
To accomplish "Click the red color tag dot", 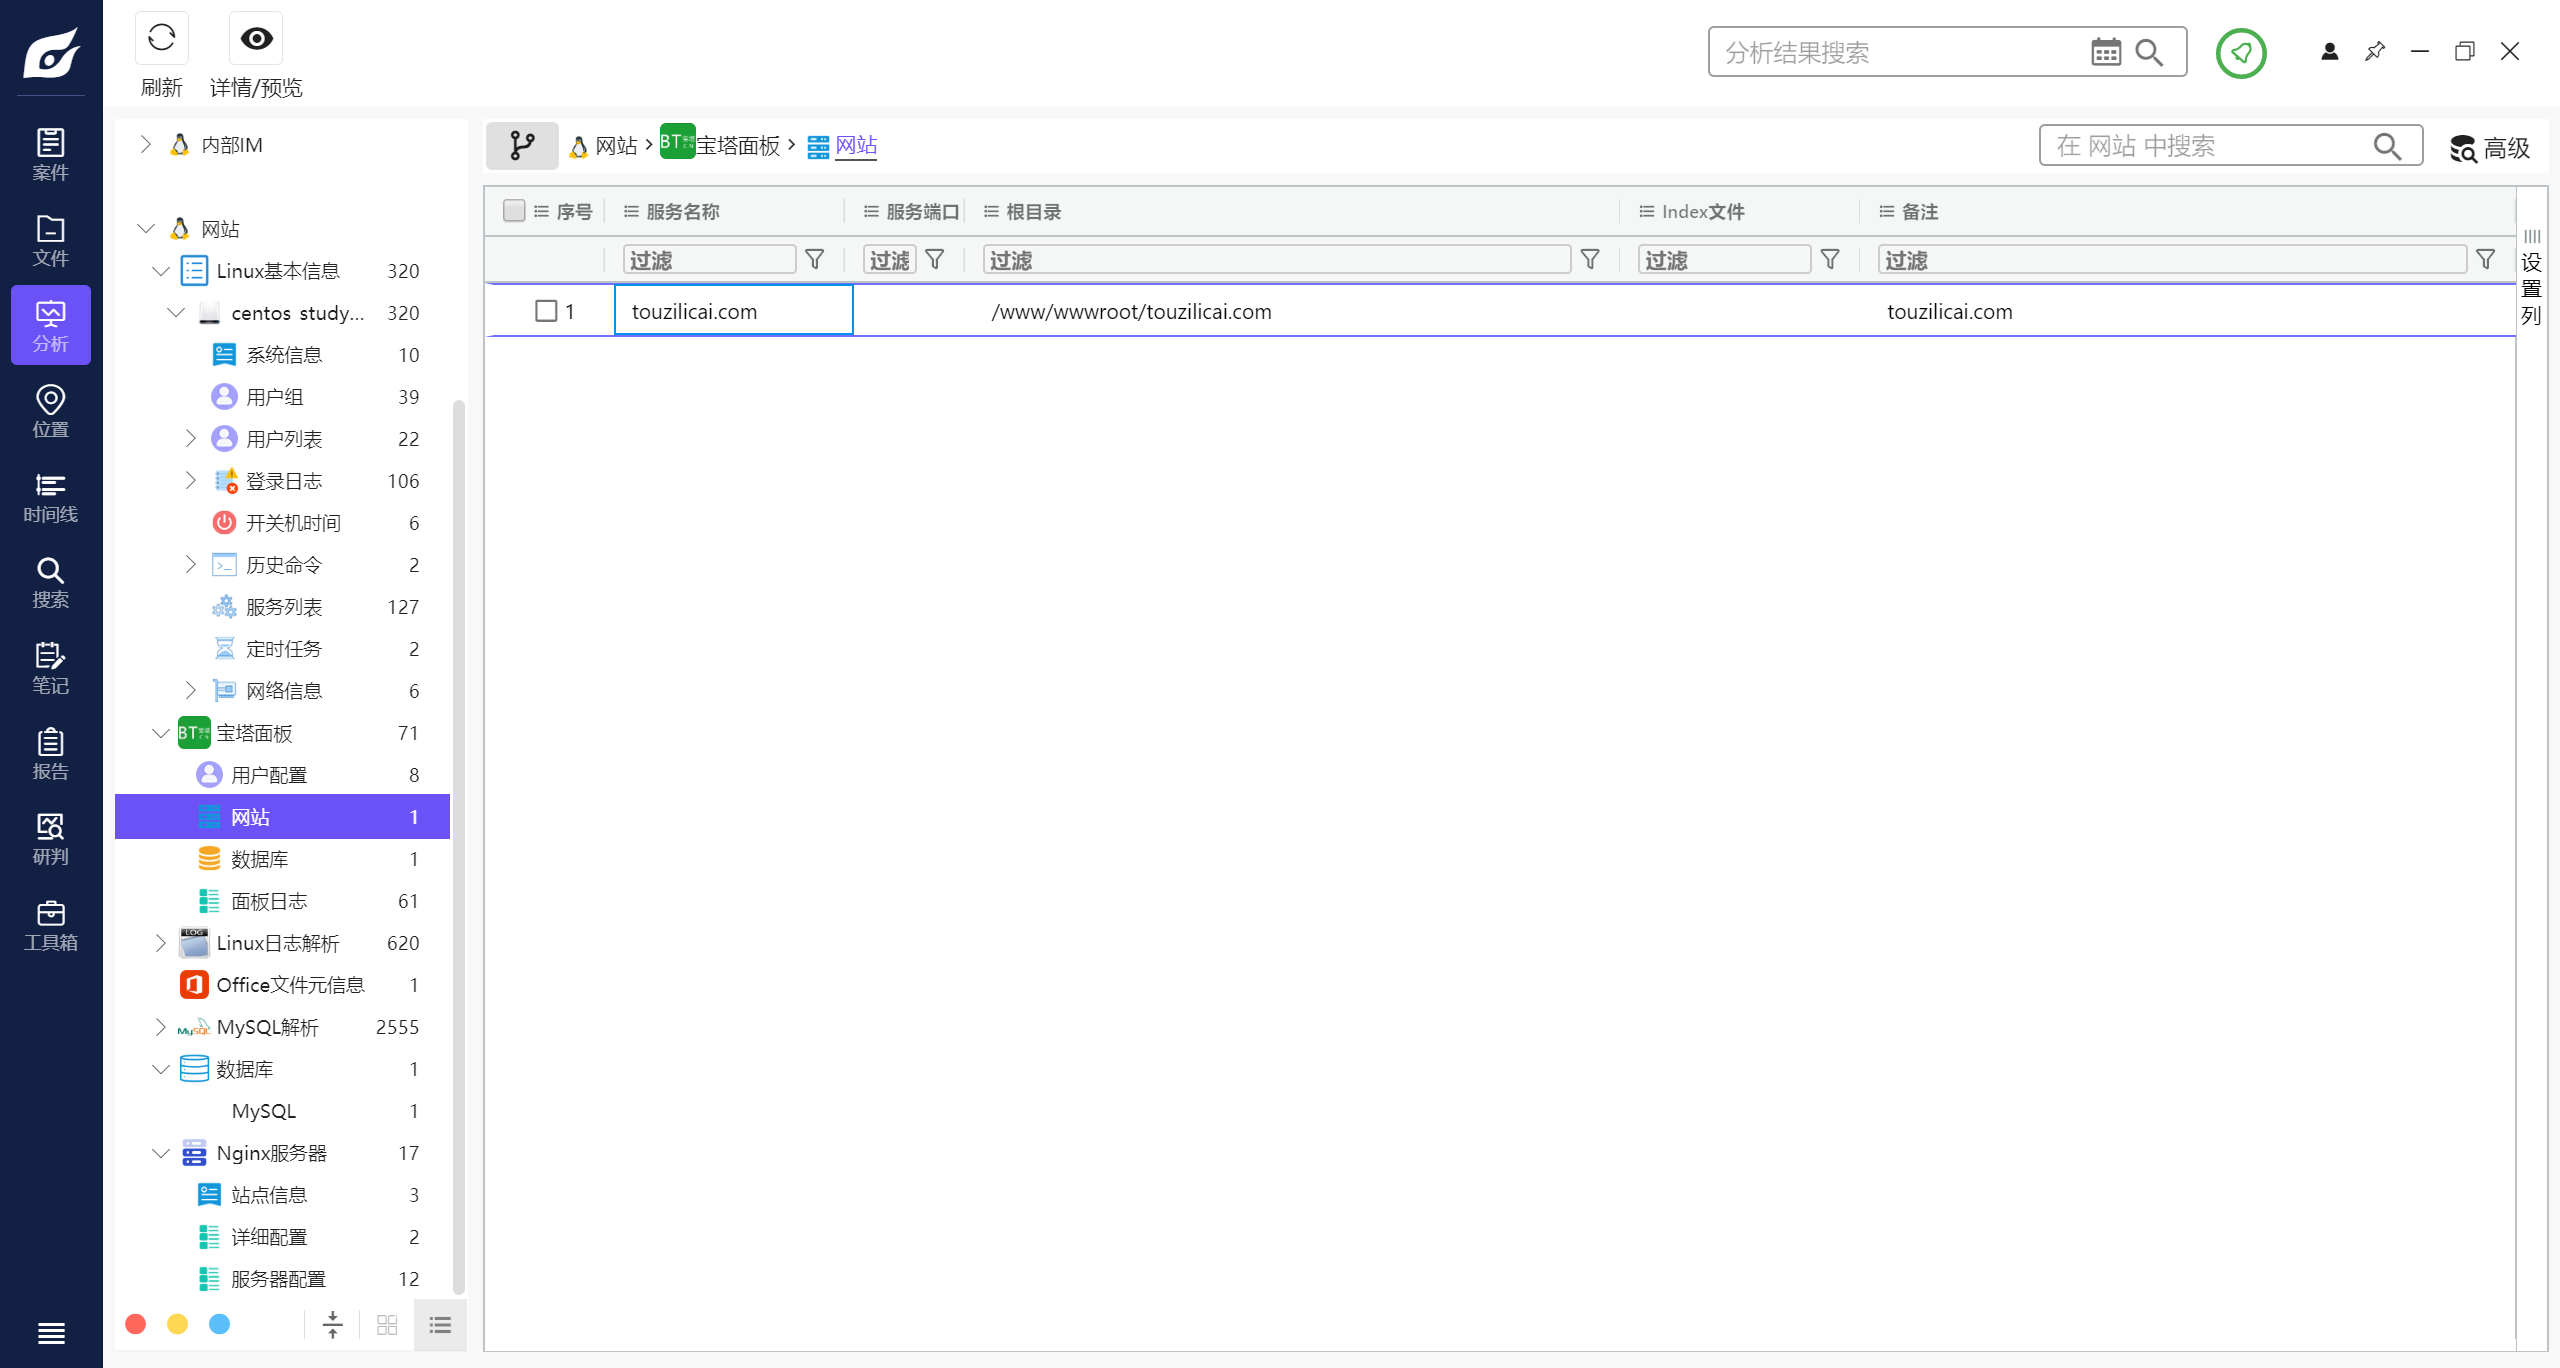I will (x=136, y=1324).
